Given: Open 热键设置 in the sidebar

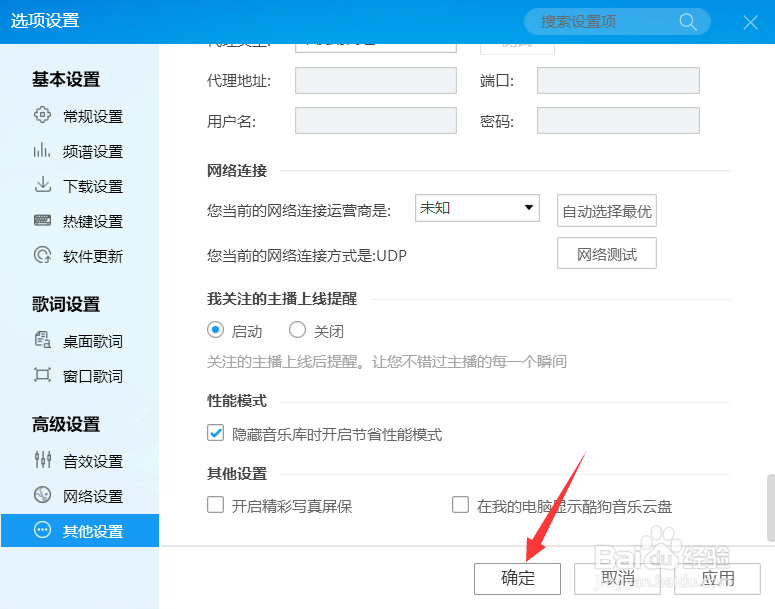Looking at the screenshot, I should 93,221.
